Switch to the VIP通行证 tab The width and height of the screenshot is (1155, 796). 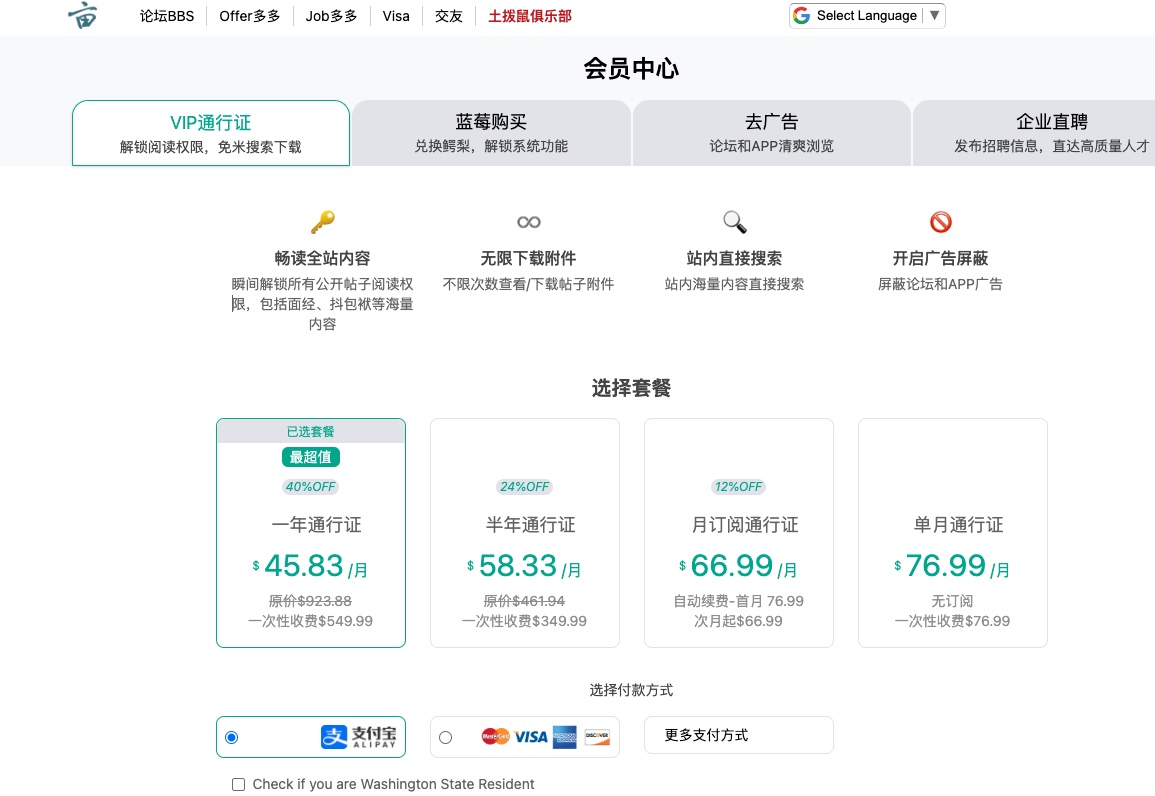coord(211,133)
